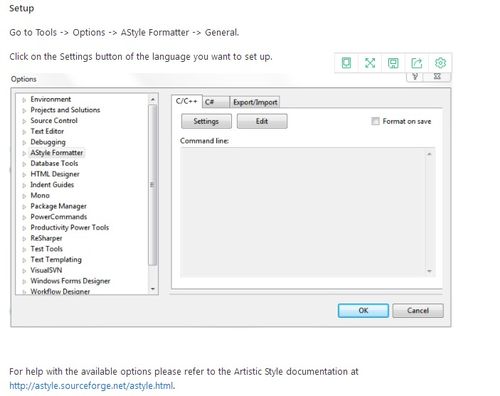
Task: Expand the Test Tools node arrow
Action: pyautogui.click(x=24, y=249)
